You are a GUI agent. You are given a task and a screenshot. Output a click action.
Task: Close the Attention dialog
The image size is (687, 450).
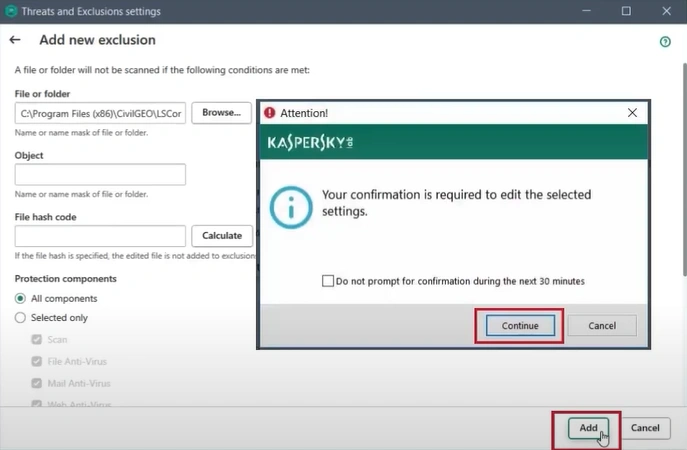point(632,113)
